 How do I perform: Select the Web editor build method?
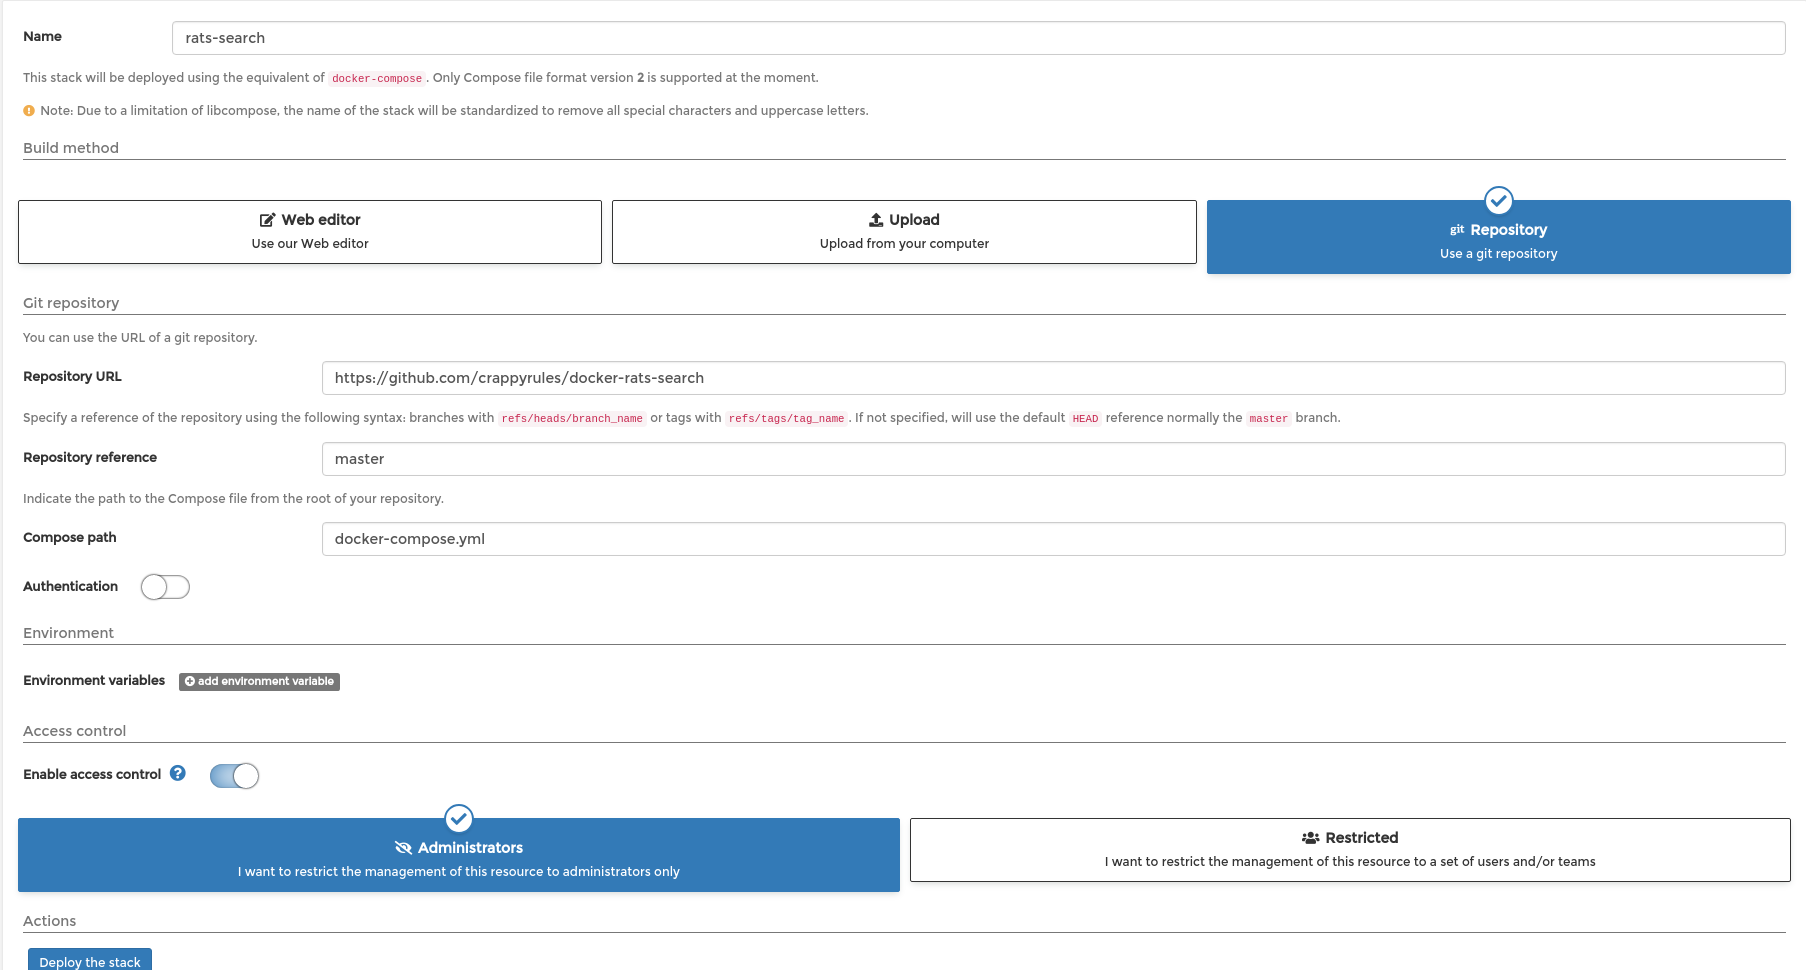310,232
